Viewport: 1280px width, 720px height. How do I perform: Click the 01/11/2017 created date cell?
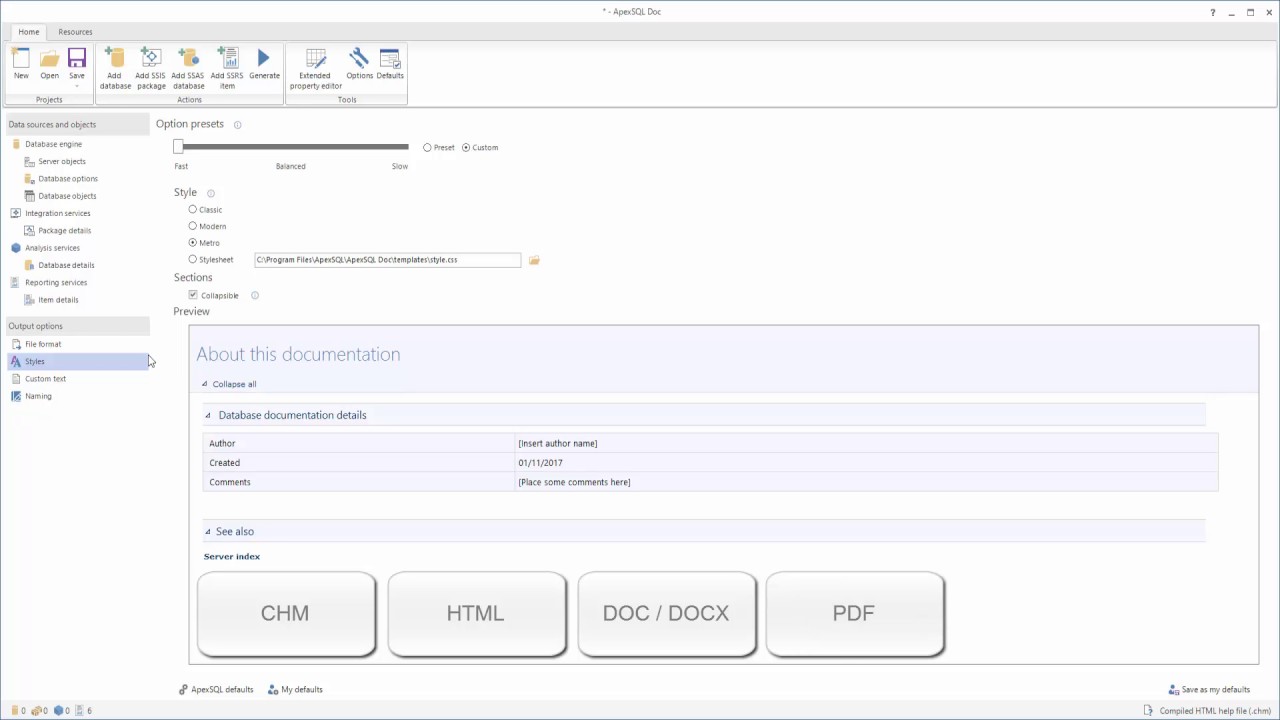[x=866, y=463]
